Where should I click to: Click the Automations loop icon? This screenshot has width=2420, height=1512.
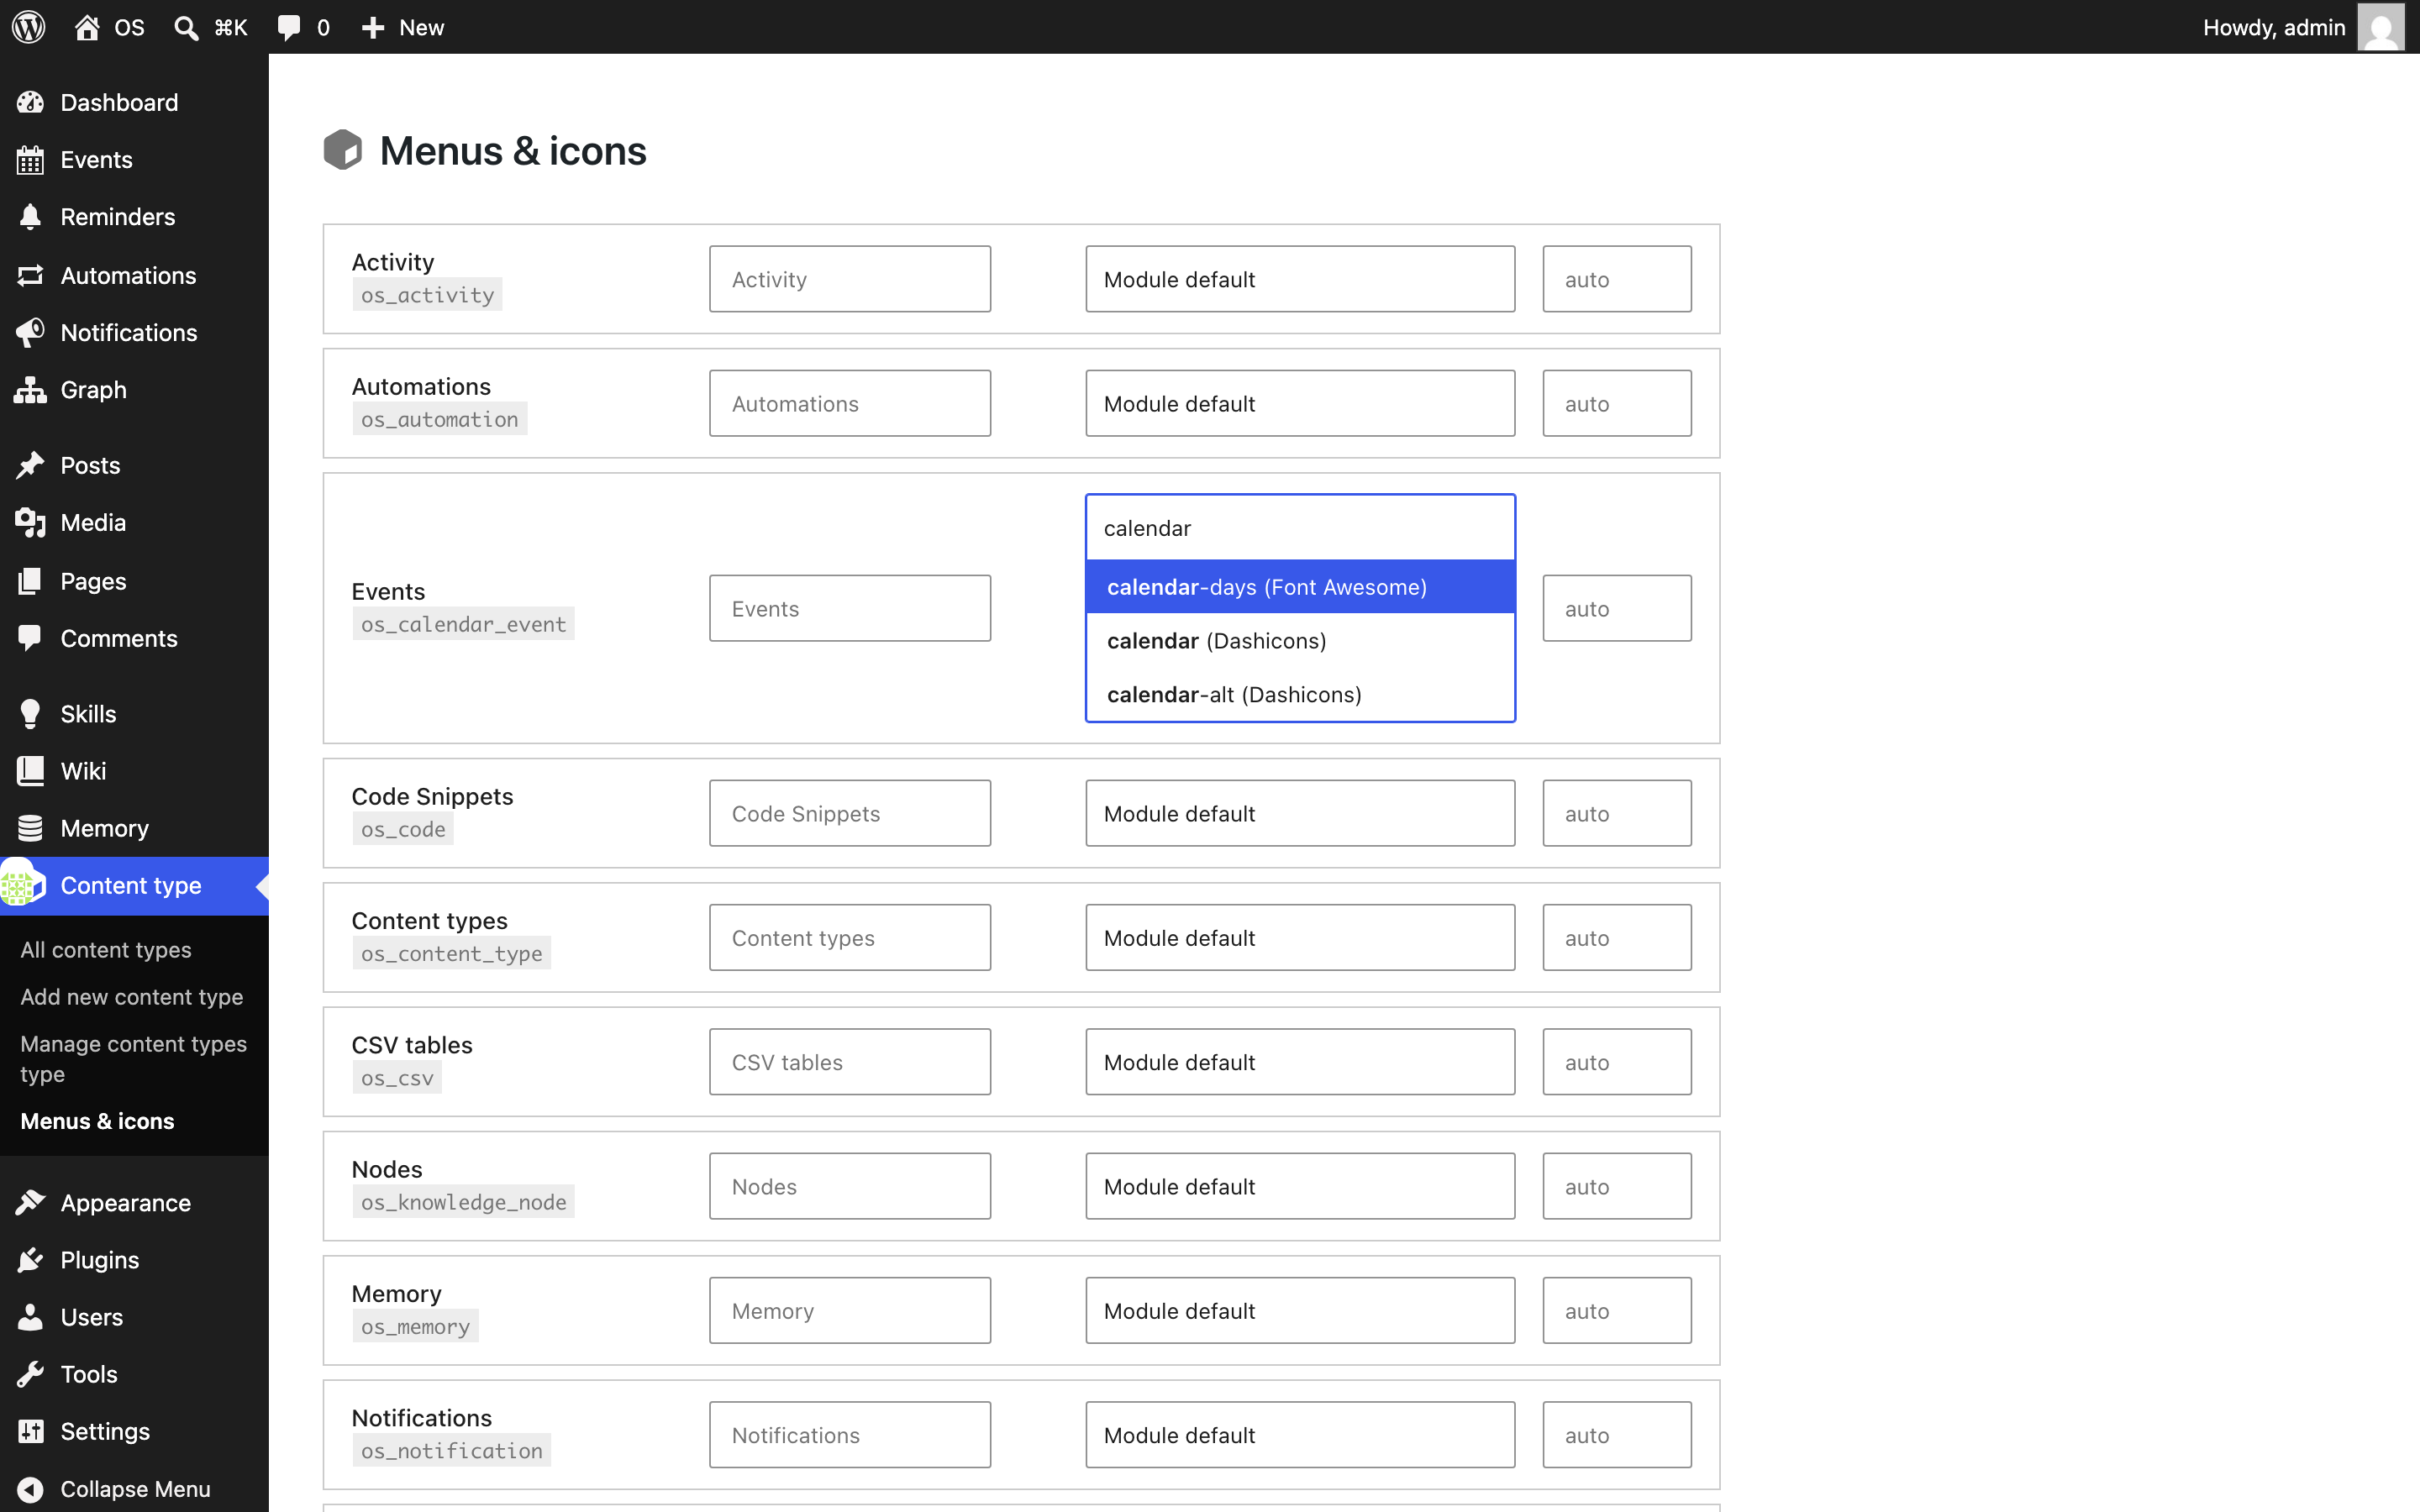(30, 275)
